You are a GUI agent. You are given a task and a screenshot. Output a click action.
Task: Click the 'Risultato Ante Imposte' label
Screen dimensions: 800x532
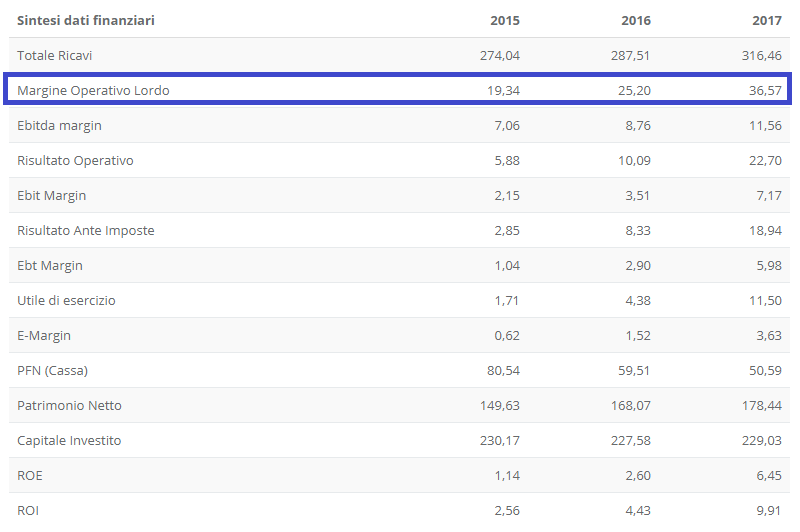click(85, 230)
